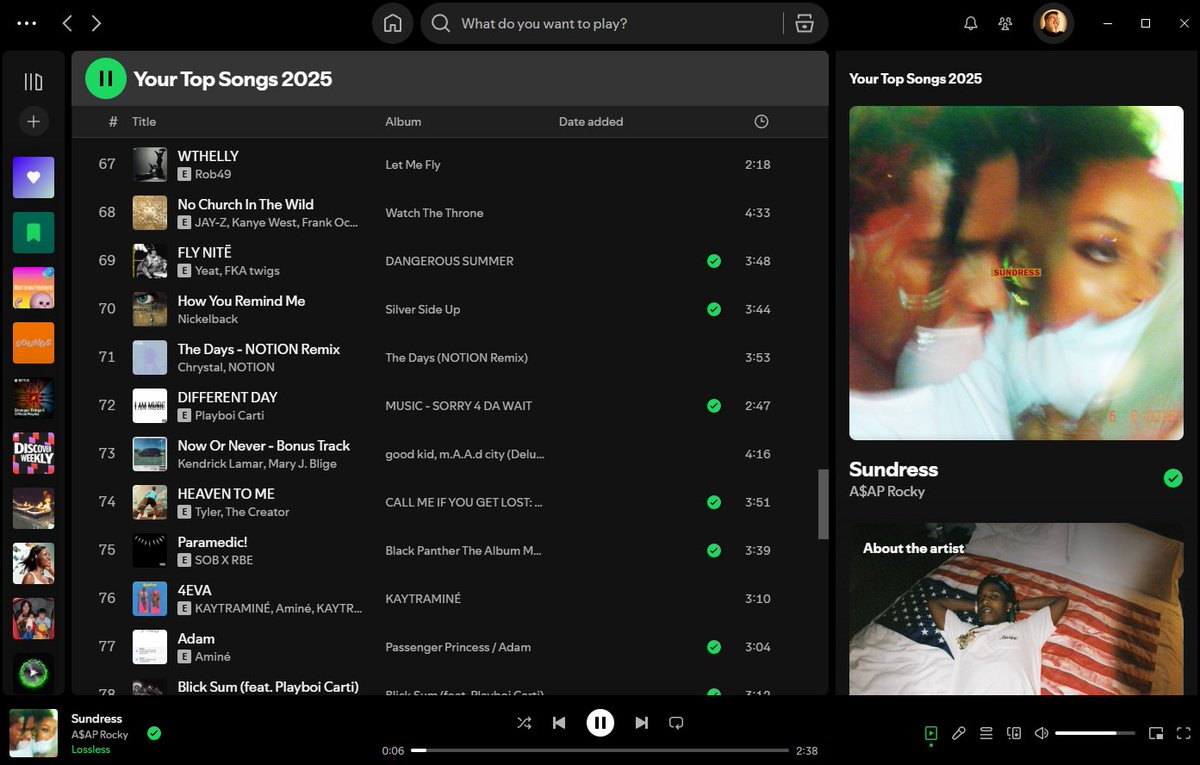Screen dimensions: 1200x765
Task: Toggle saved checkmark for Adam
Action: tap(713, 647)
